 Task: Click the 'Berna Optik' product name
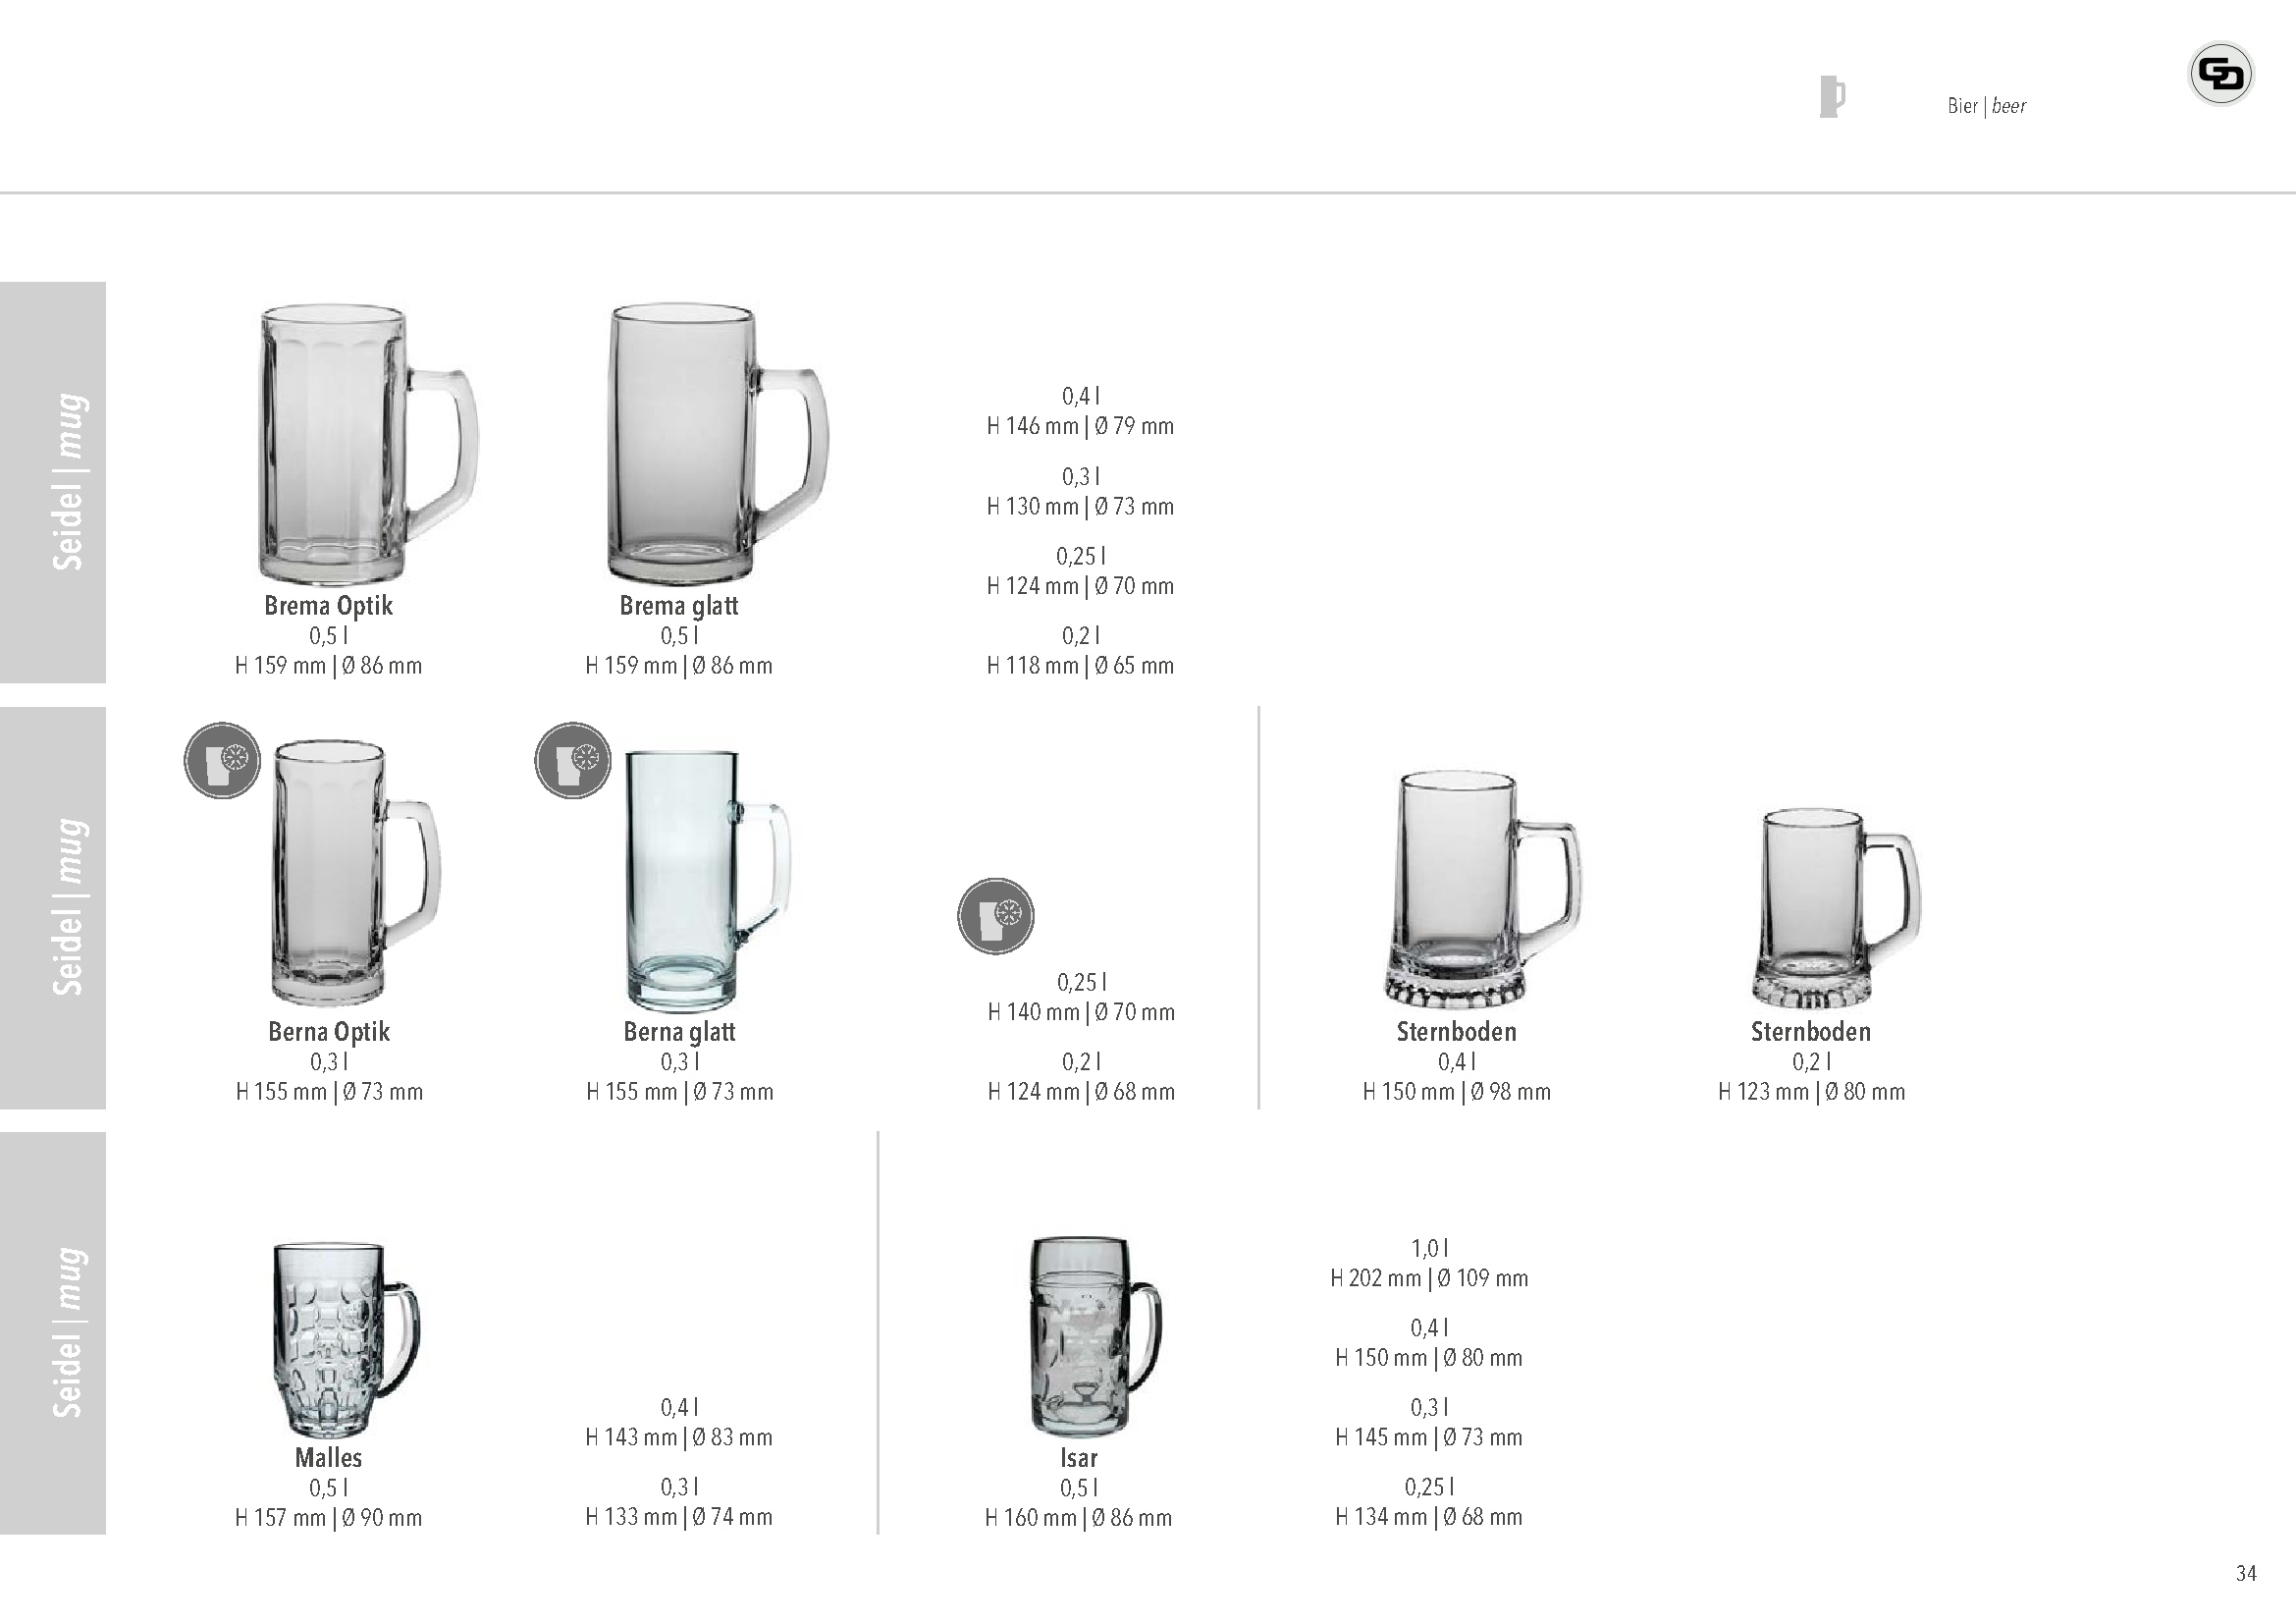point(329,1032)
